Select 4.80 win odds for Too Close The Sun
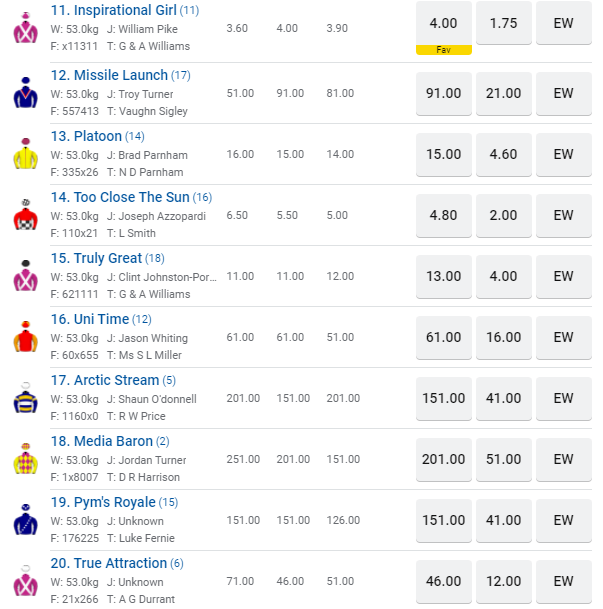Viewport: 603px width, 609px height. click(443, 215)
